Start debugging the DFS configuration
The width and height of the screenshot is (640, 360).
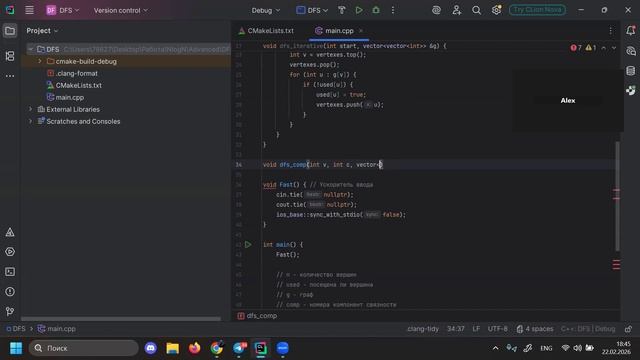click(x=376, y=10)
